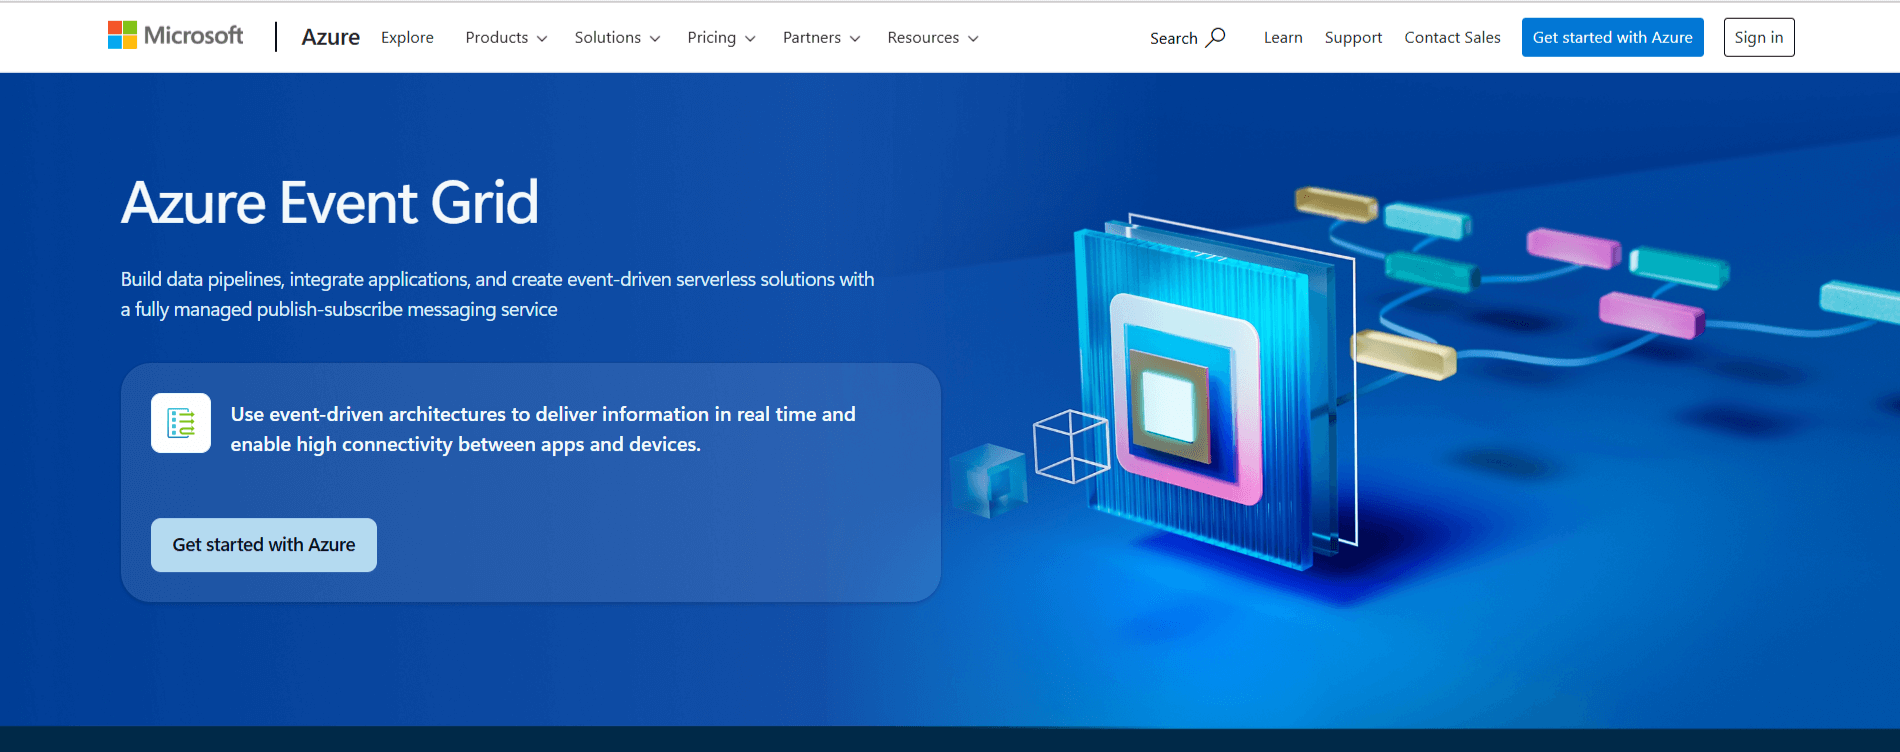Expand the Pricing dropdown
The image size is (1900, 752).
(x=721, y=37)
